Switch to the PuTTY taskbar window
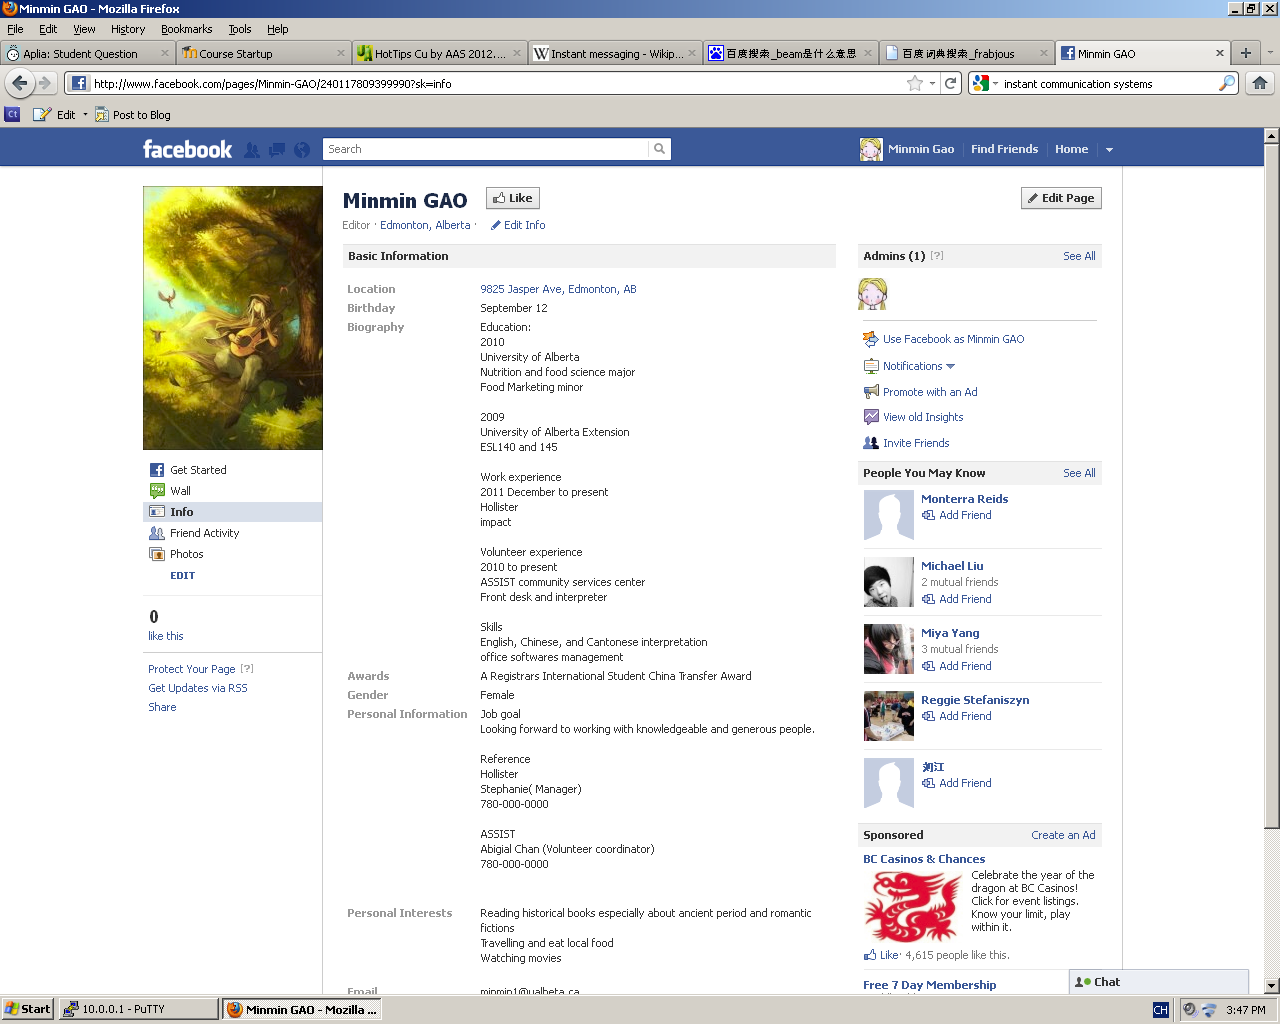The image size is (1280, 1029). tap(138, 1009)
